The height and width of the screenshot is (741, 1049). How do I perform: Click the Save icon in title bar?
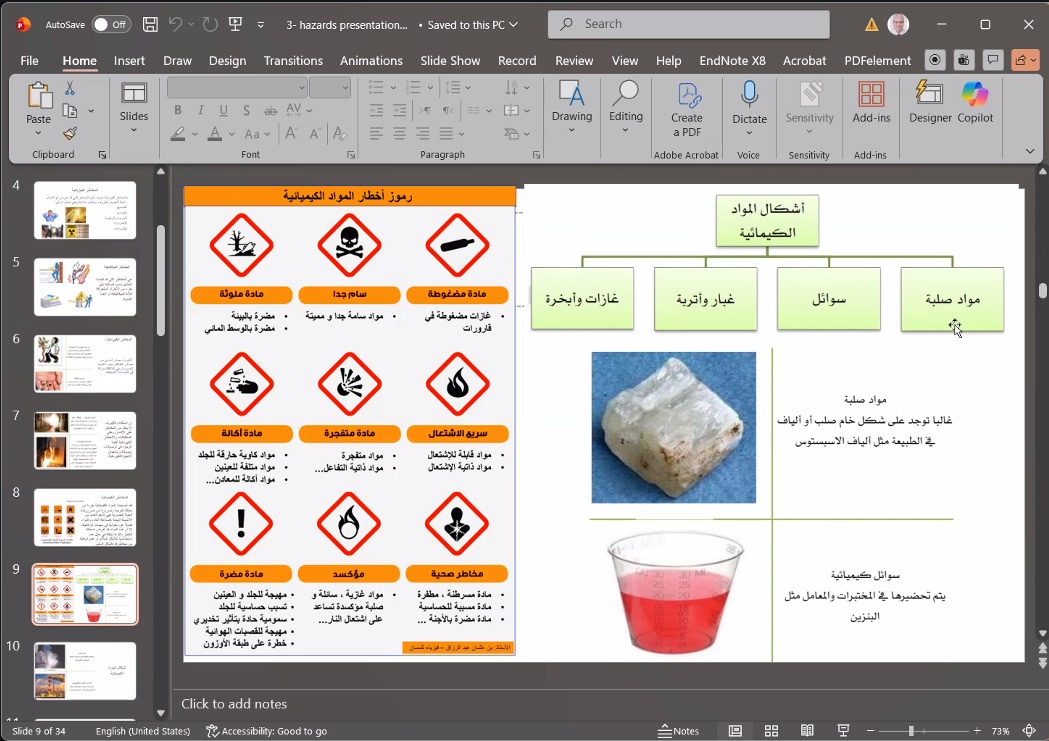click(150, 25)
